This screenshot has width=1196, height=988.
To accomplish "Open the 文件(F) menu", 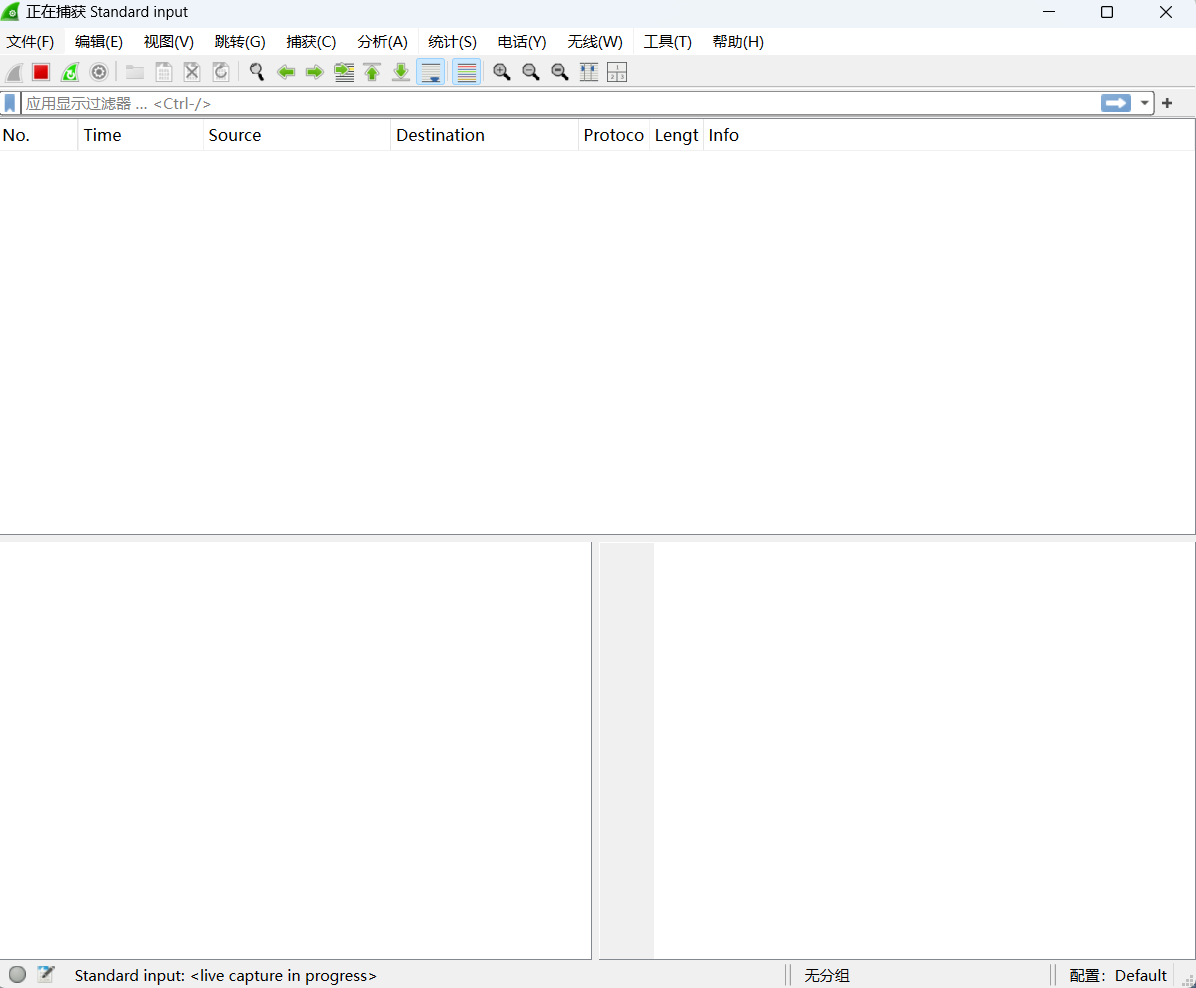I will [31, 42].
